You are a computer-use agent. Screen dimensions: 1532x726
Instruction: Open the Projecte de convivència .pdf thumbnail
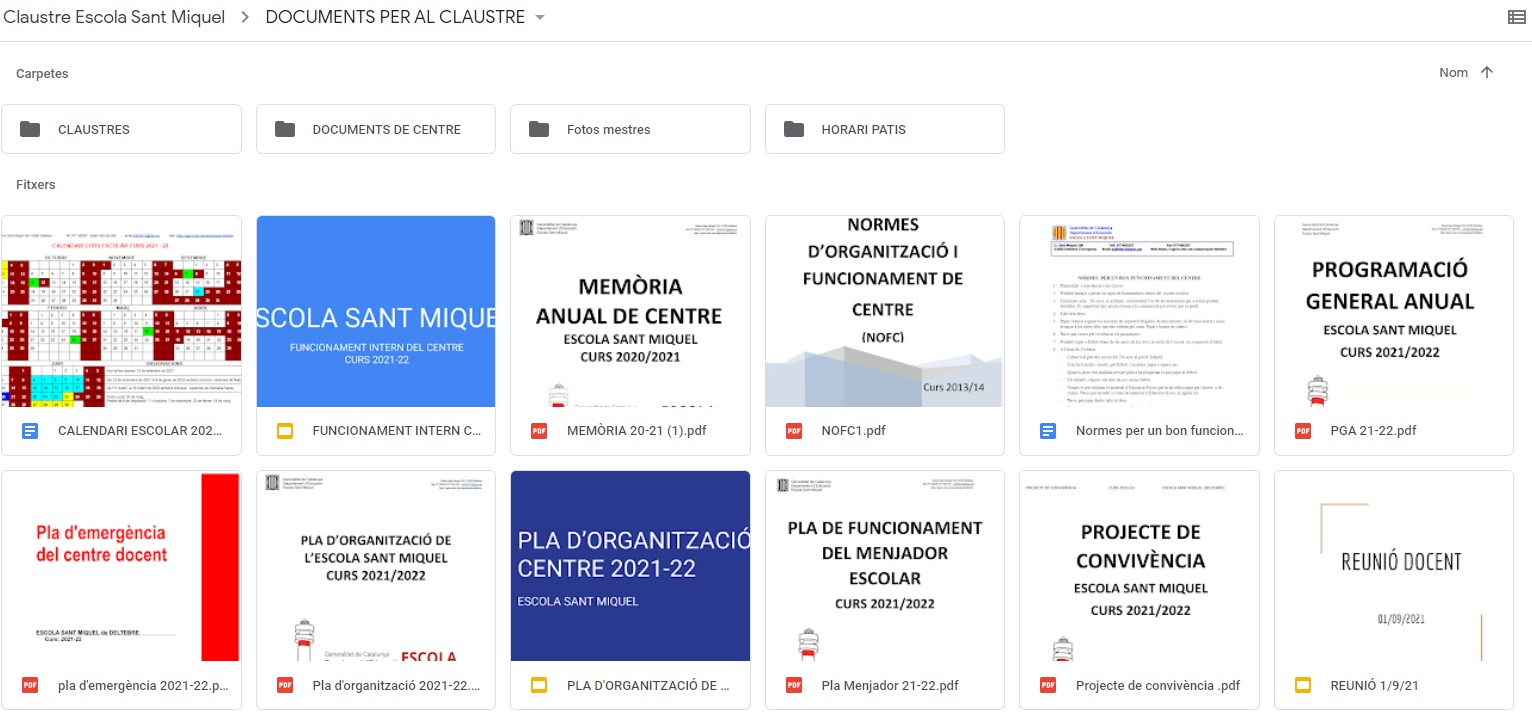[1139, 565]
